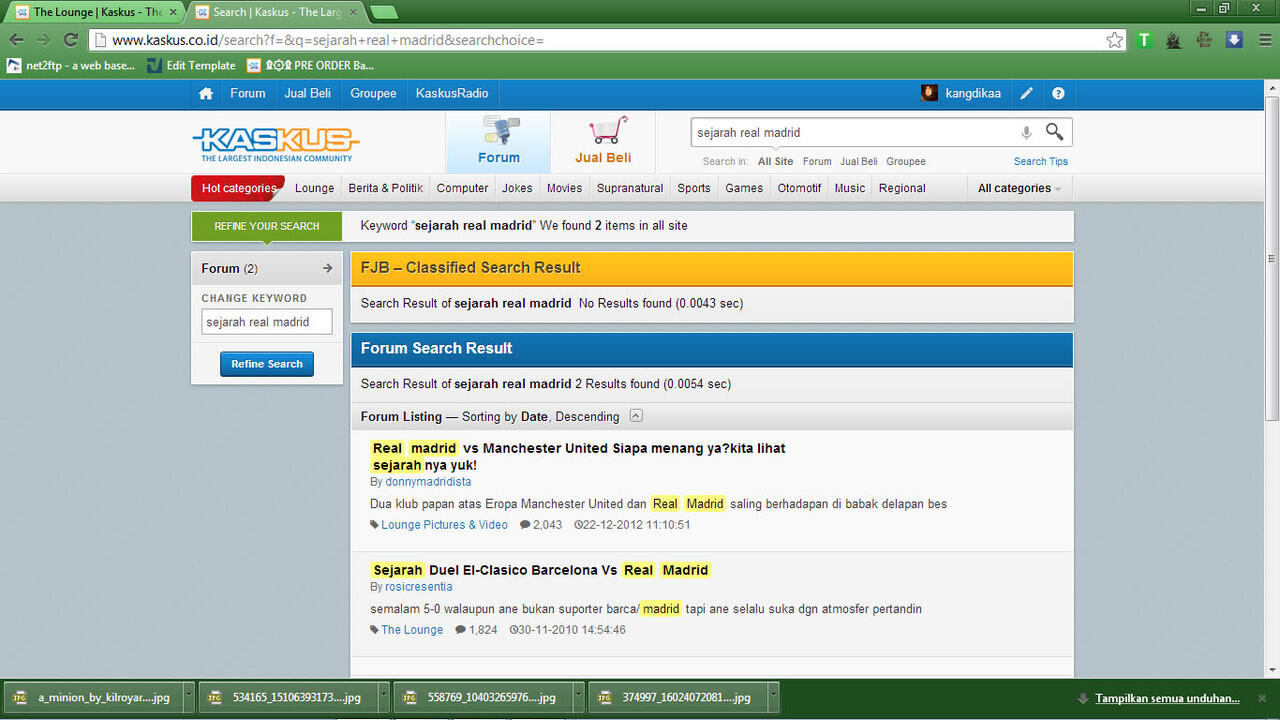Select Hot categories tab
The width and height of the screenshot is (1280, 720).
pyautogui.click(x=238, y=188)
